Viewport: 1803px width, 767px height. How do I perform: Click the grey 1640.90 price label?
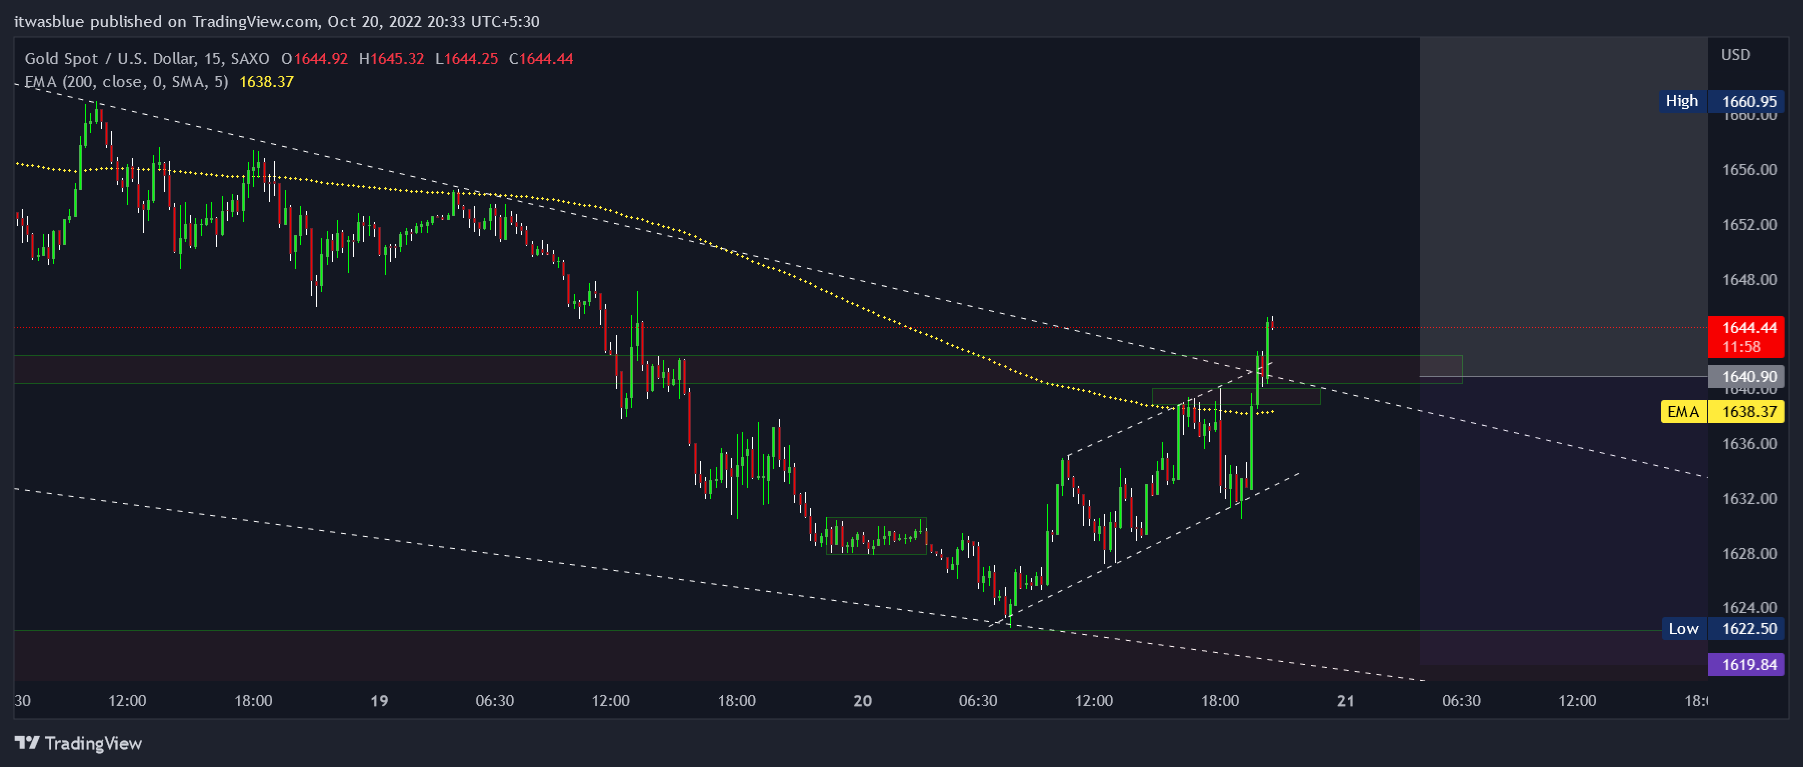(1747, 377)
